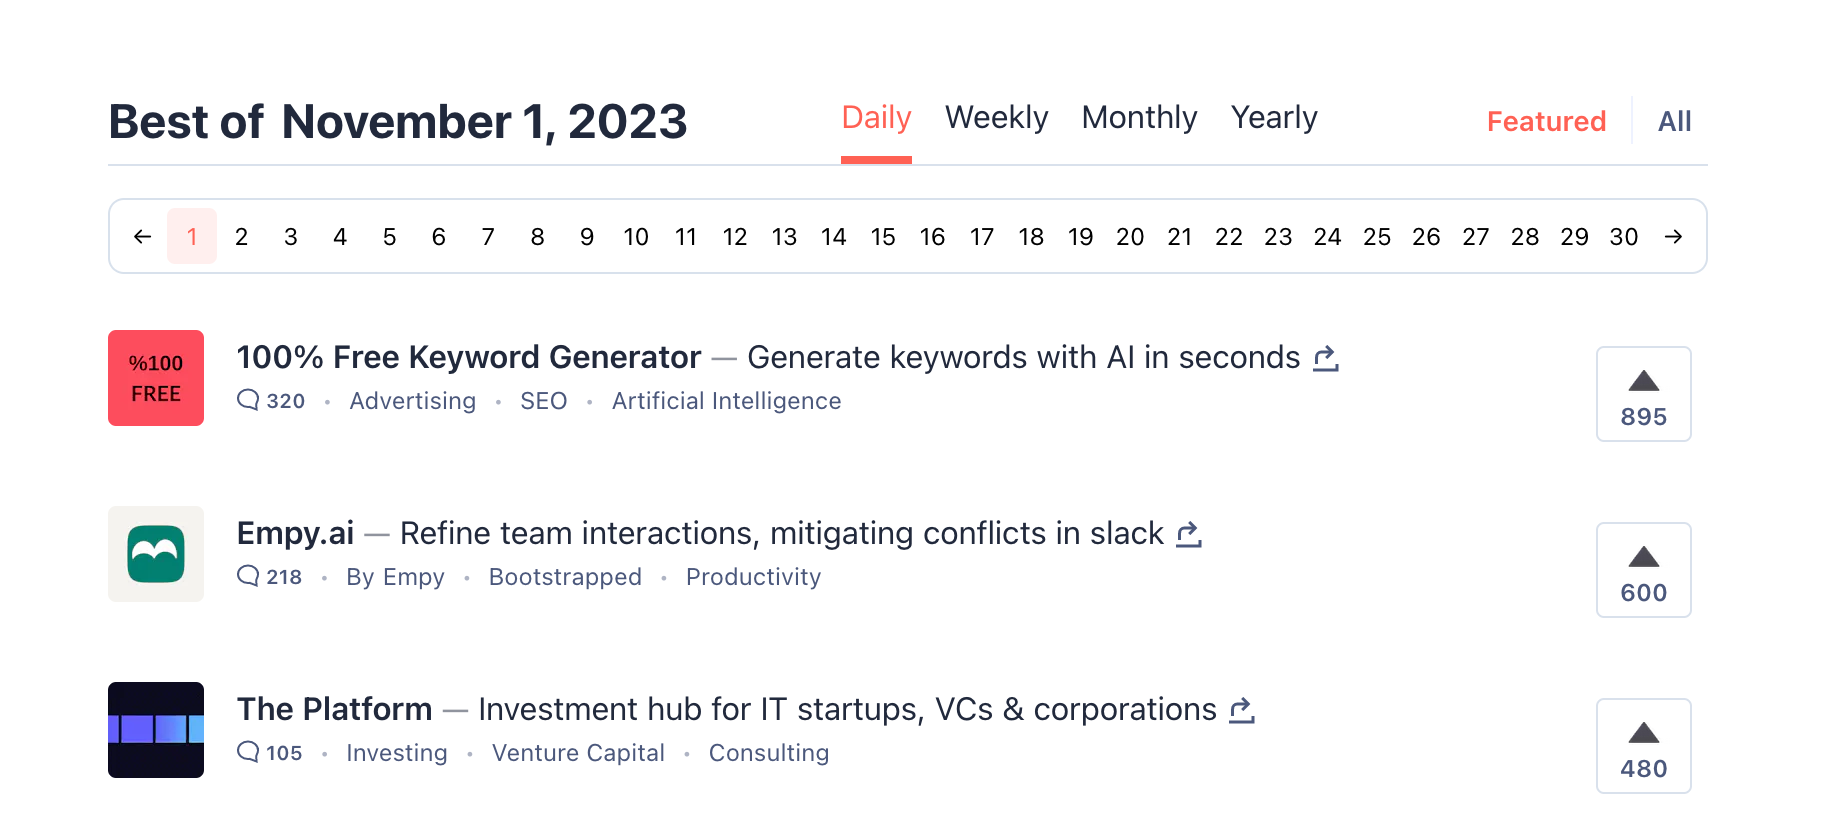Show All products filter
Viewport: 1834px width, 828px height.
tap(1674, 122)
